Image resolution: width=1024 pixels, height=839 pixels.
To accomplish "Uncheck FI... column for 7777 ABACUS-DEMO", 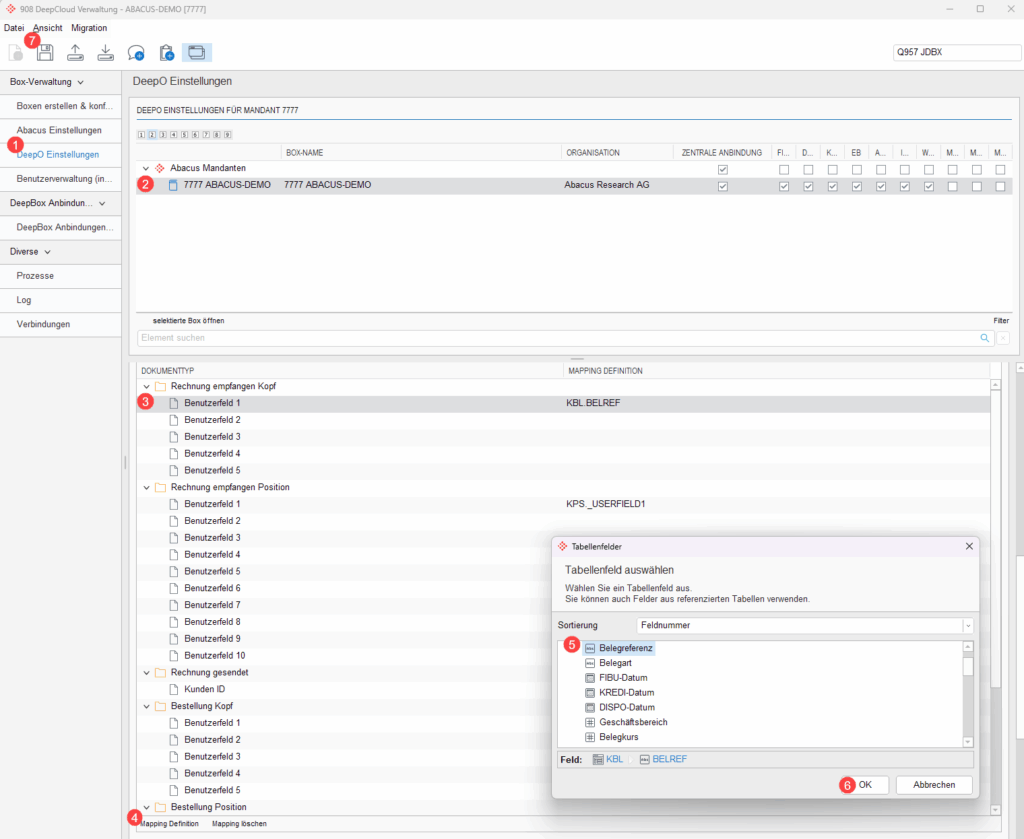I will [x=784, y=187].
